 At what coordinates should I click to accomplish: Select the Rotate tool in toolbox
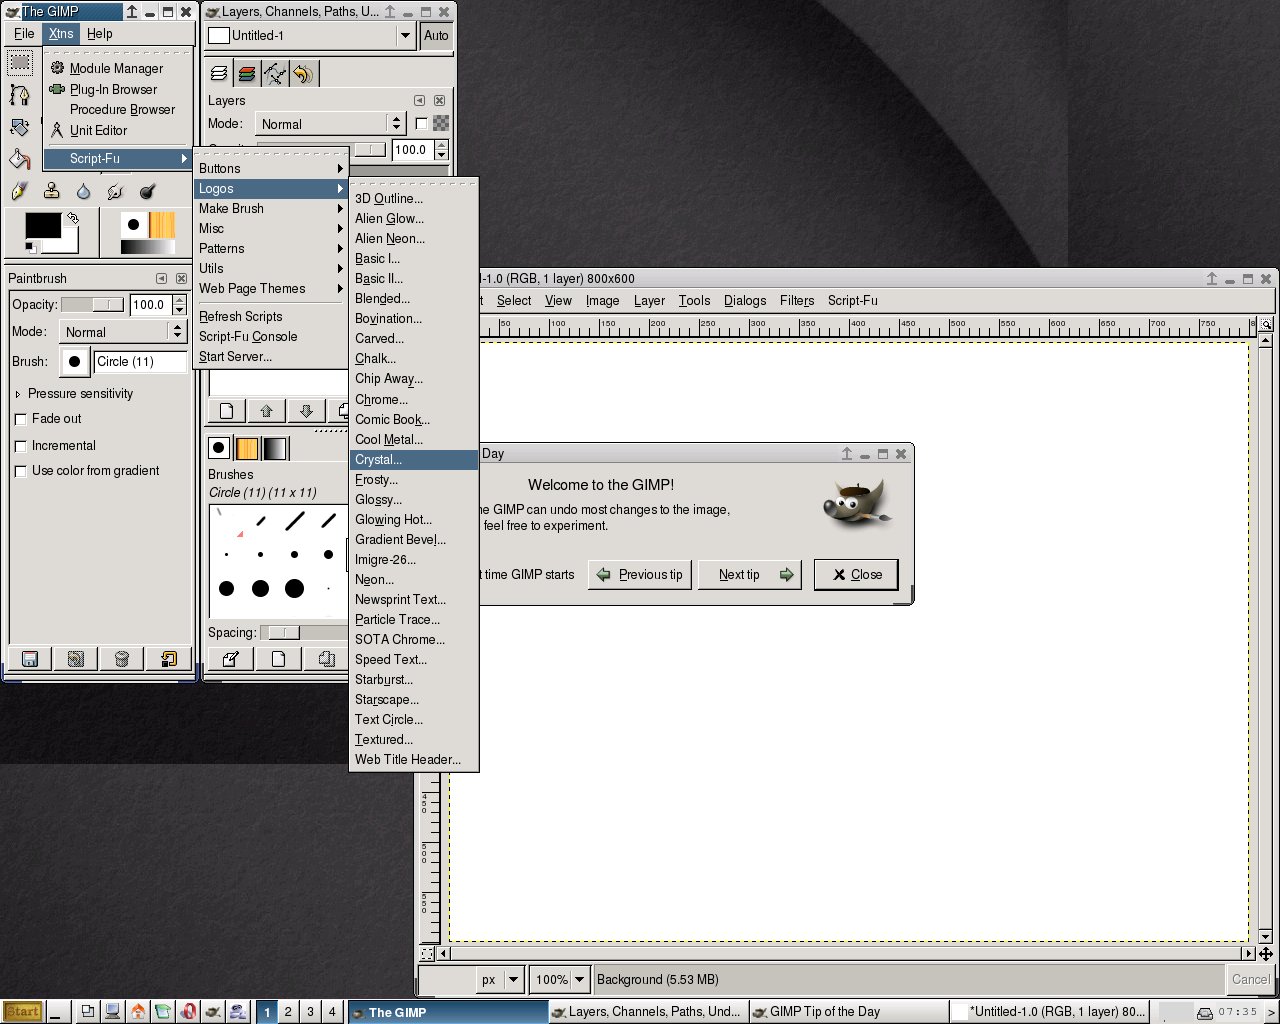(20, 128)
